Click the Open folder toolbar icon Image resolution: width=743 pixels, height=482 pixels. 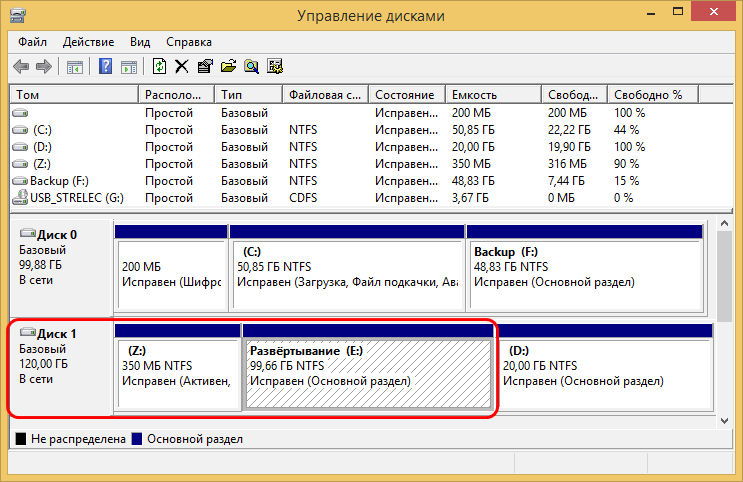(x=228, y=67)
